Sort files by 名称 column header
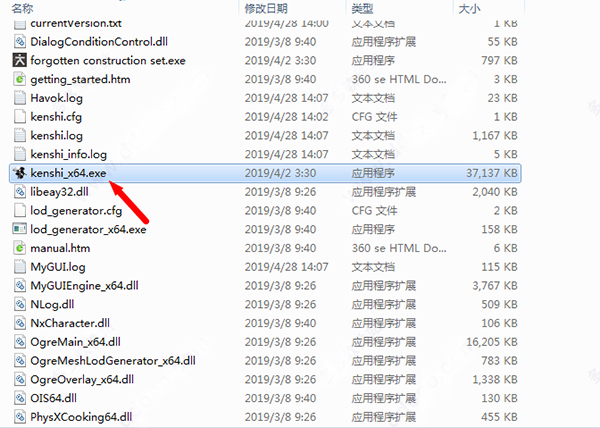This screenshot has width=600, height=428. point(22,8)
